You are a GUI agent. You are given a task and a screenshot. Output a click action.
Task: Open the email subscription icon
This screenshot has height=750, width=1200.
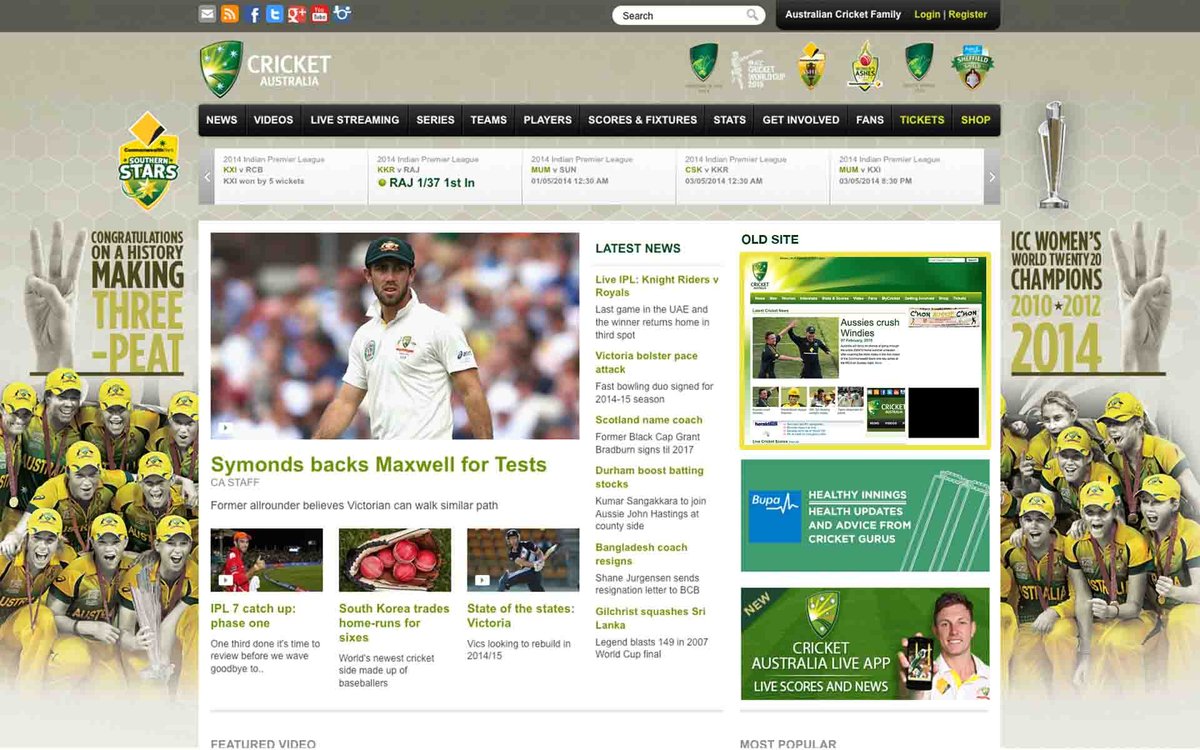click(207, 14)
